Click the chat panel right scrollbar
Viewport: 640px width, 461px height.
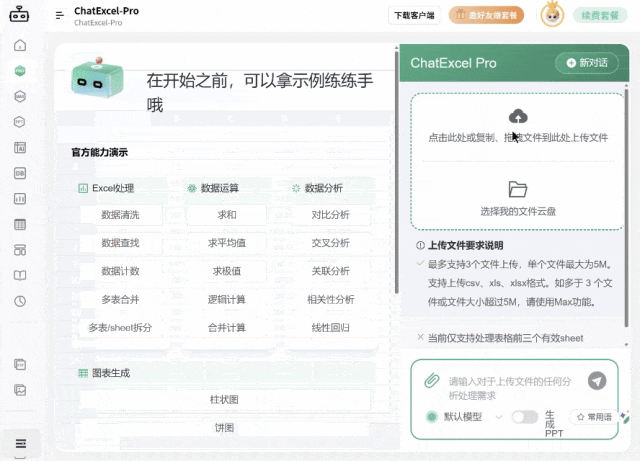(x=627, y=208)
